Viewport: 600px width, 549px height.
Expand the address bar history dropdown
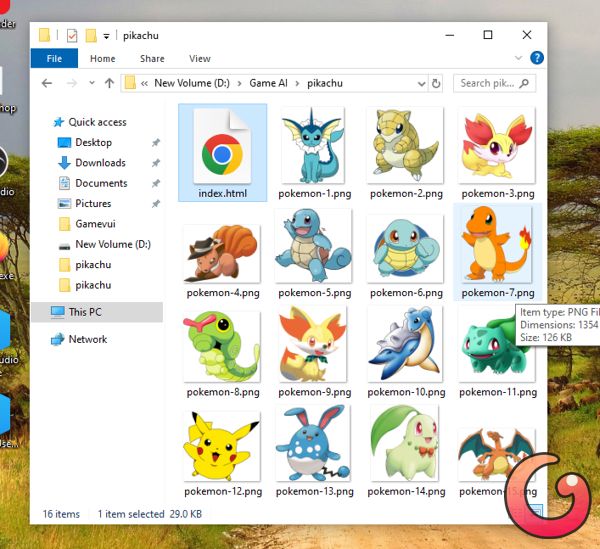point(421,83)
